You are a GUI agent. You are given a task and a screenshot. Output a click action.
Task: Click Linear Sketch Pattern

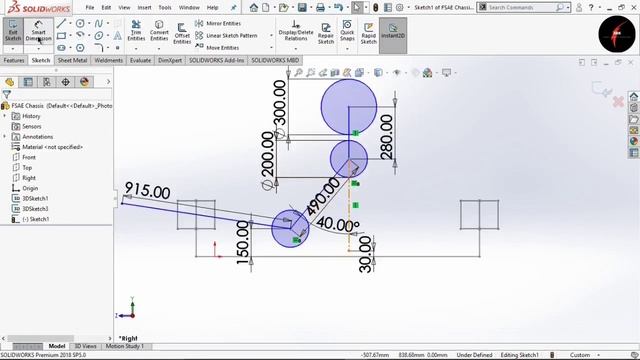click(x=226, y=36)
